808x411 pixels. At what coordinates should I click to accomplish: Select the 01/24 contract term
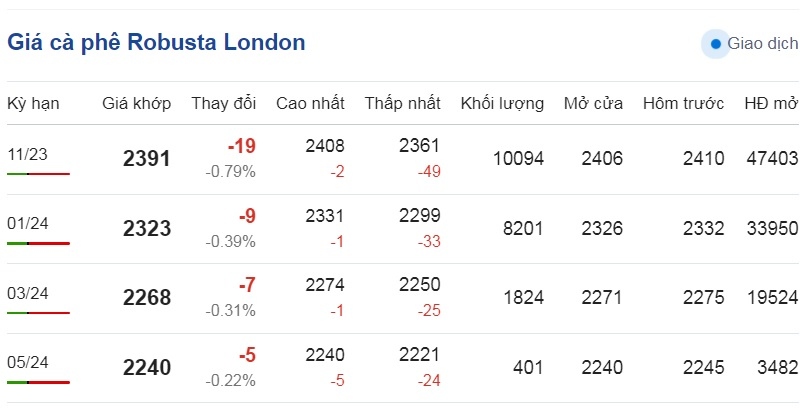pyautogui.click(x=28, y=224)
